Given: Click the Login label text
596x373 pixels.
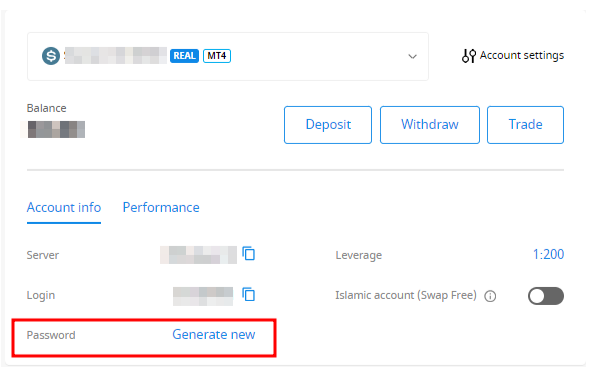Looking at the screenshot, I should pos(41,295).
